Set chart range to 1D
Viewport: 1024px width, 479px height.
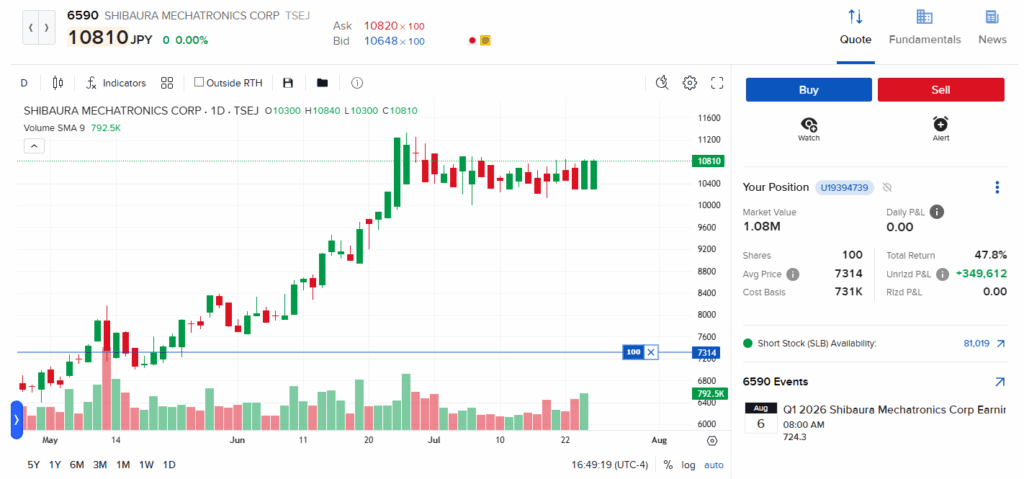click(168, 465)
